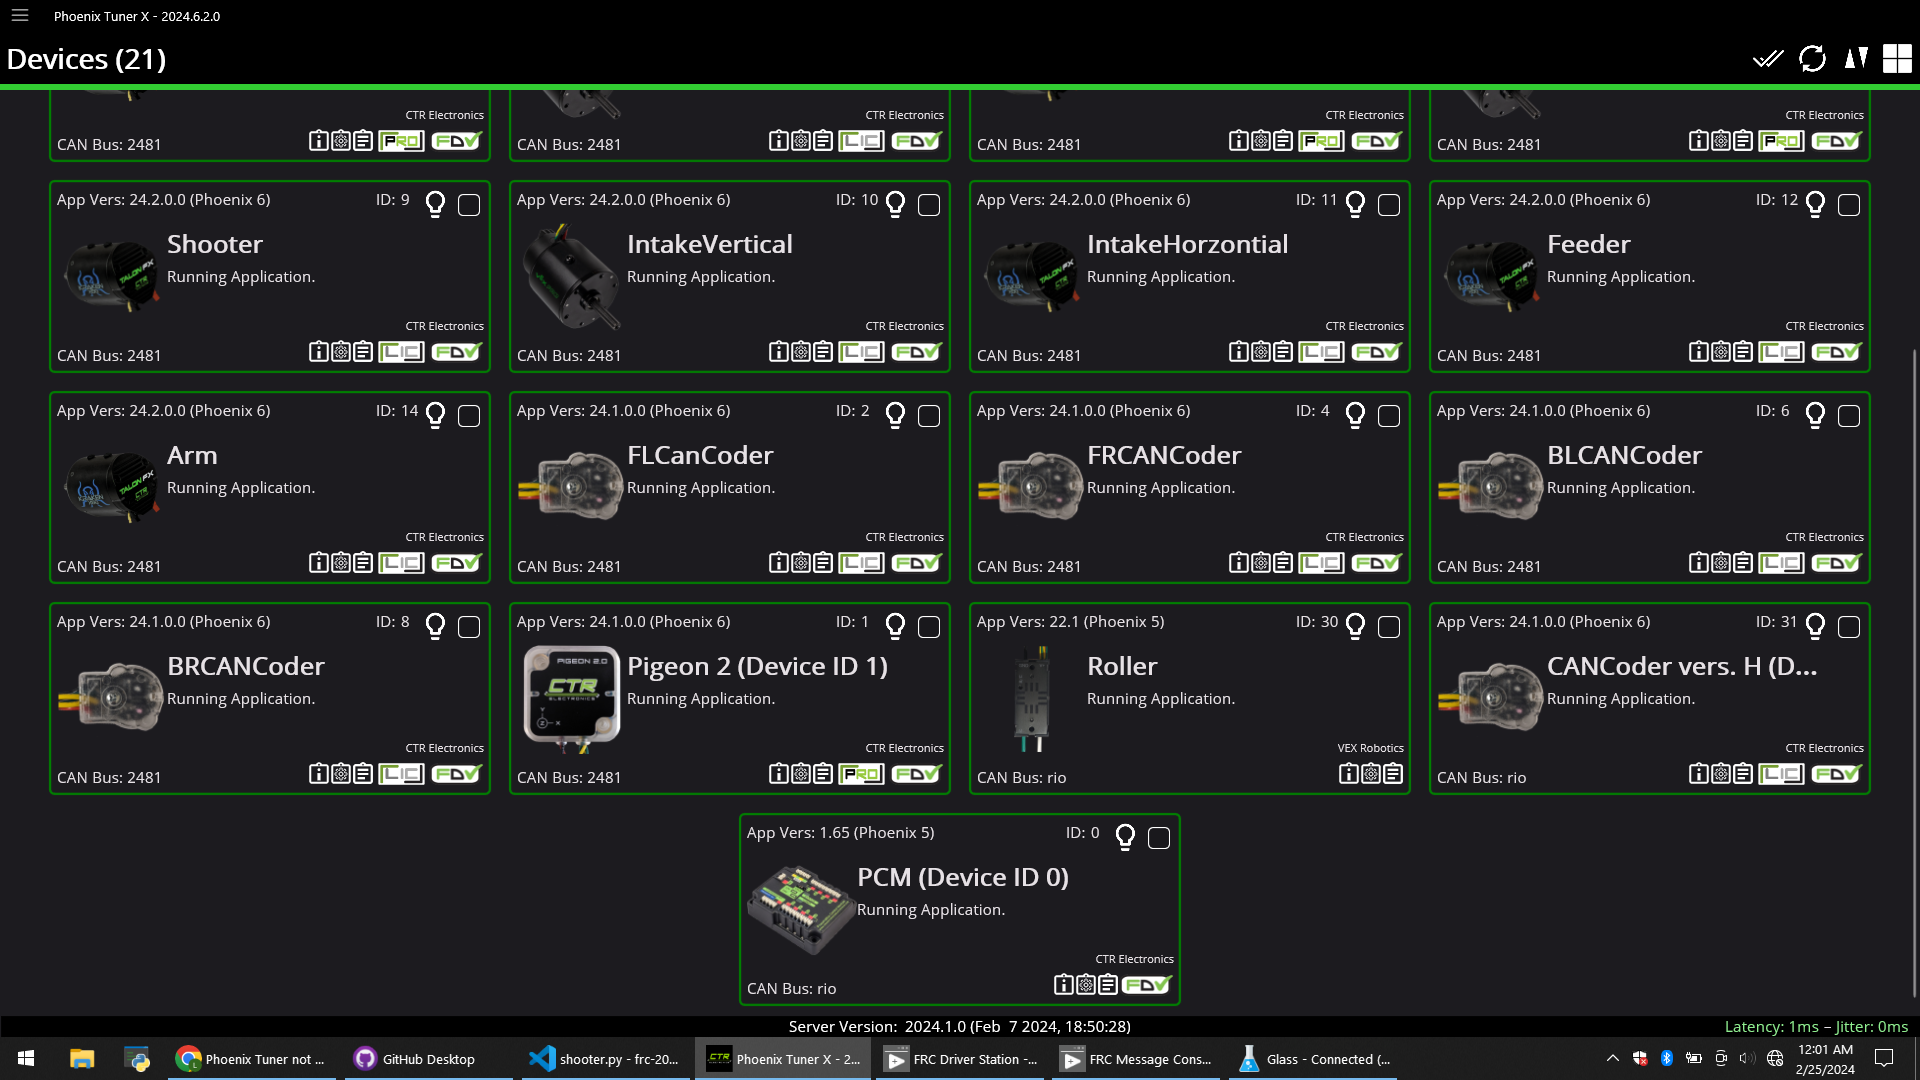Click 'VEX Robotics' label on Roller card
Image resolution: width=1920 pixels, height=1080 pixels.
[x=1370, y=748]
